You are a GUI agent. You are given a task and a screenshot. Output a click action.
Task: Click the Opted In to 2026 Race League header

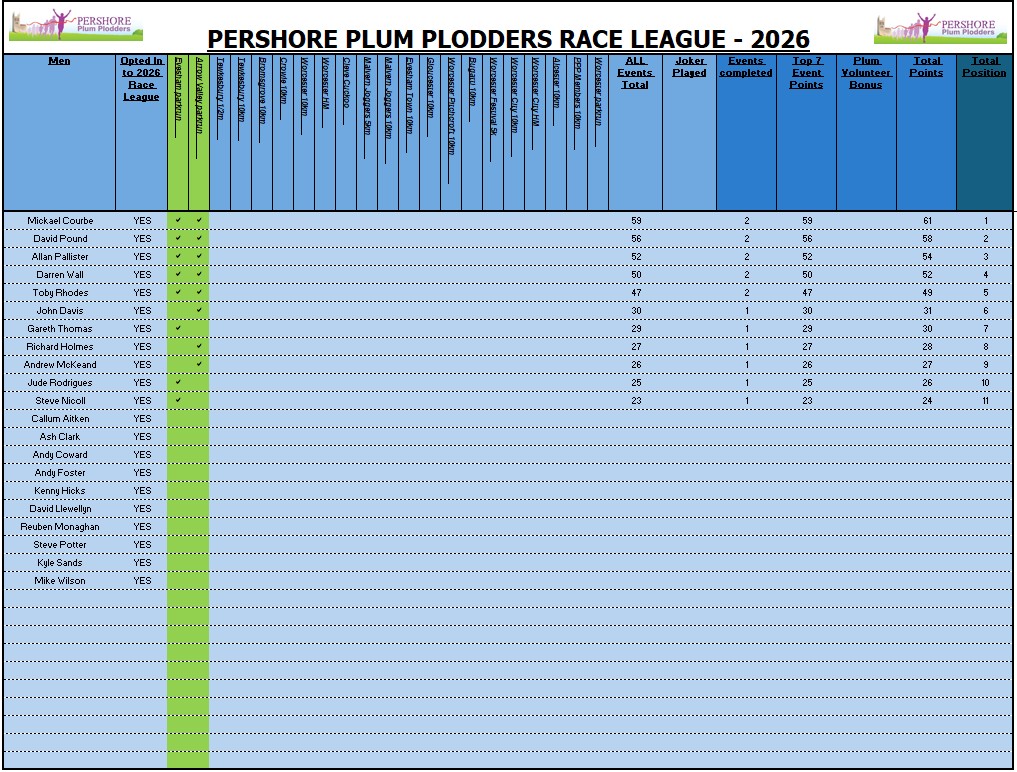pyautogui.click(x=141, y=79)
